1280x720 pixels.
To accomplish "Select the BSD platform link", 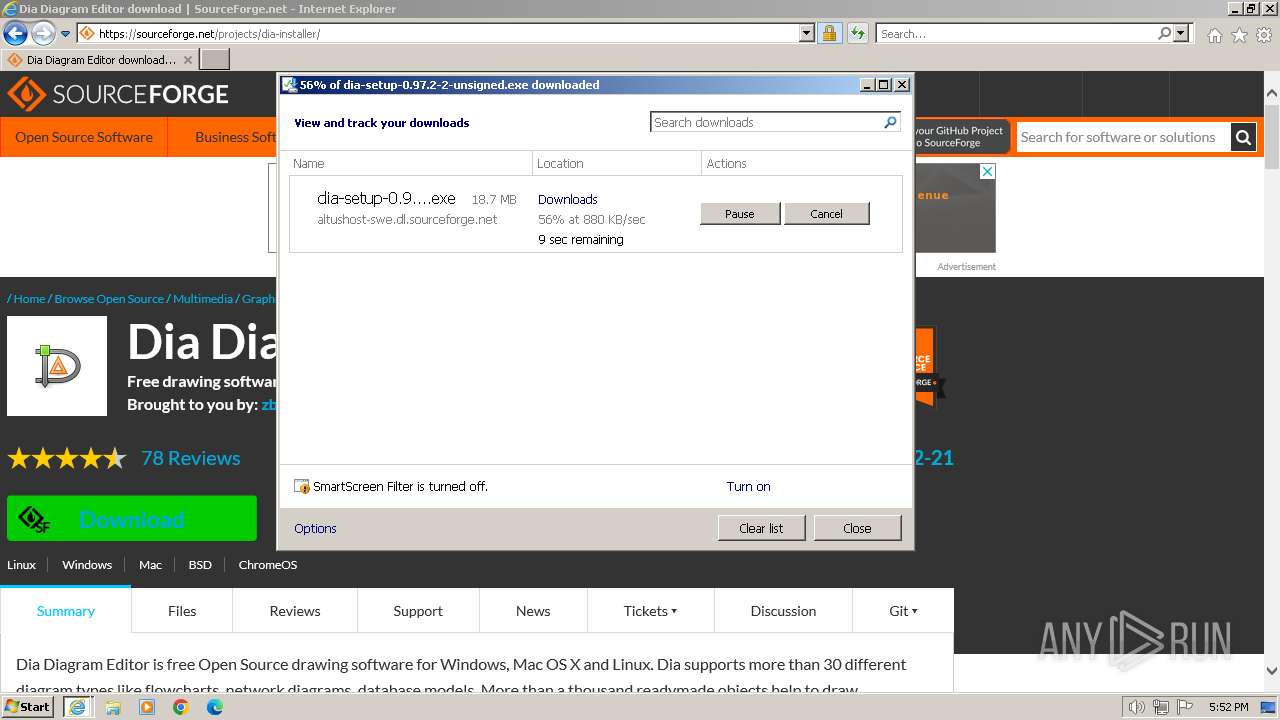I will coord(200,565).
